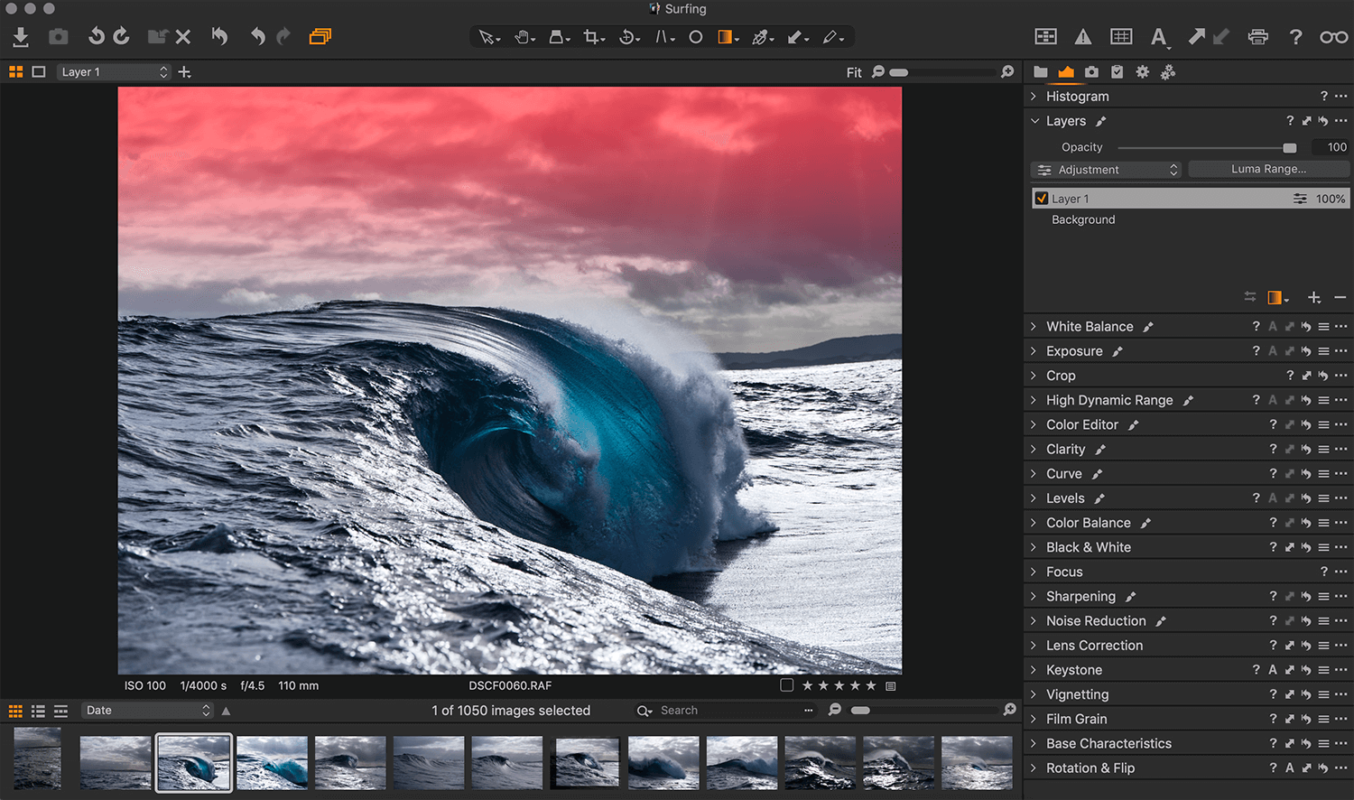Open the Capture camera tool tab
The width and height of the screenshot is (1354, 800).
[1091, 72]
